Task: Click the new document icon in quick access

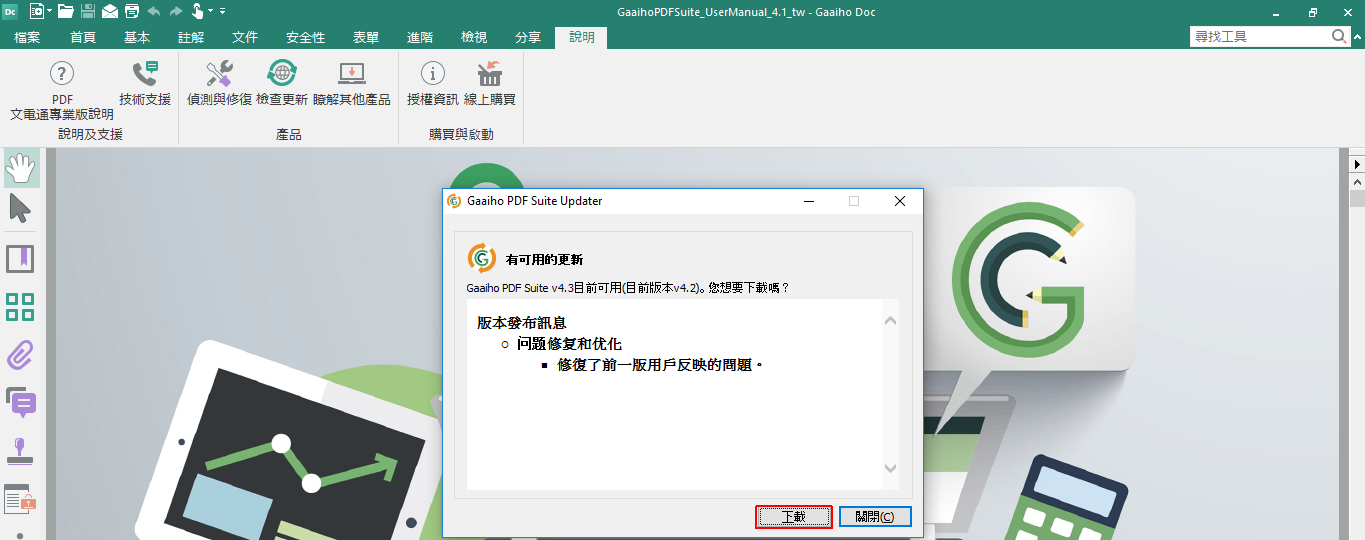Action: click(x=38, y=11)
